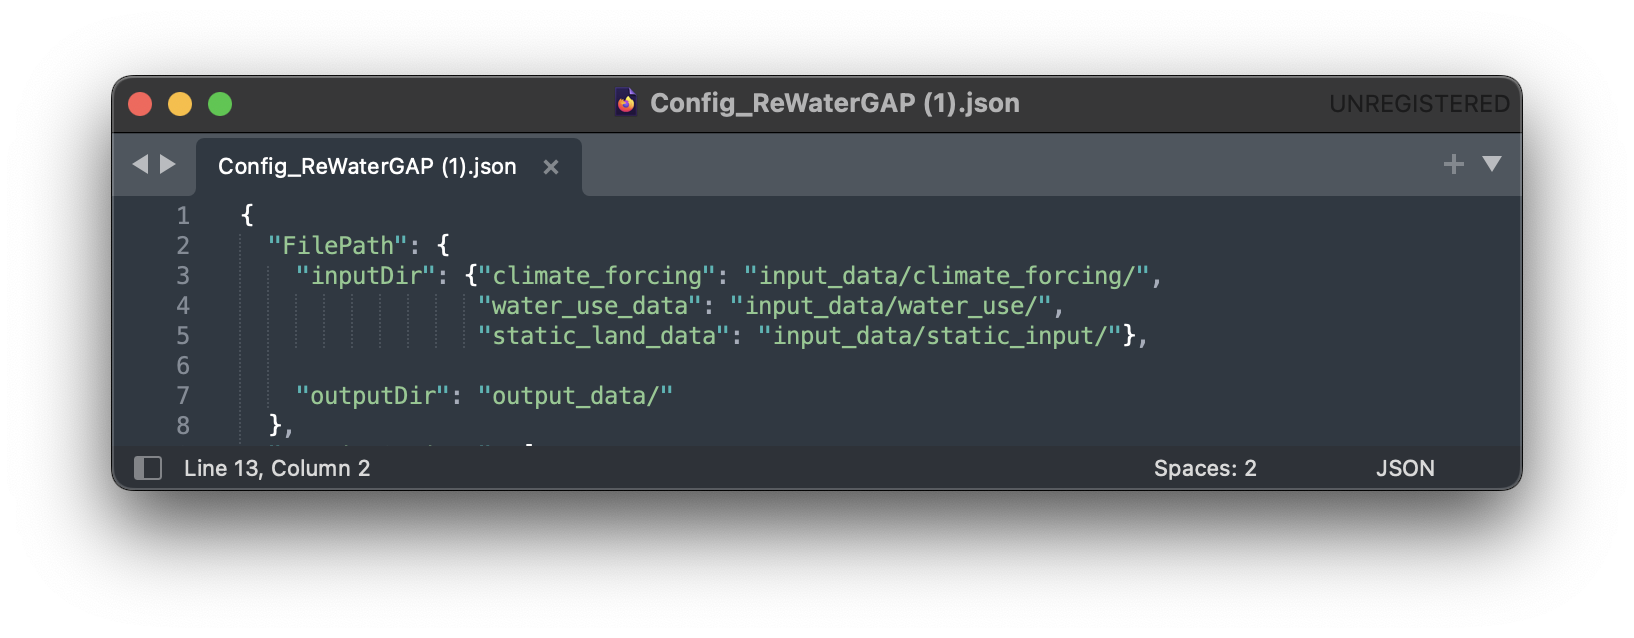
Task: Open the tab list dropdown triangle
Action: pos(1491,164)
